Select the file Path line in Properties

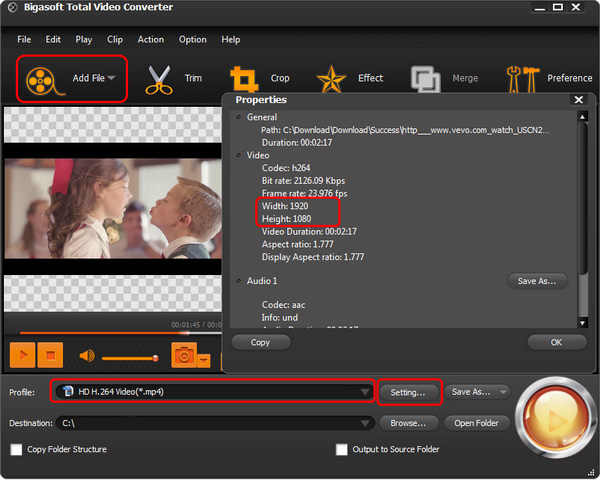coord(405,130)
